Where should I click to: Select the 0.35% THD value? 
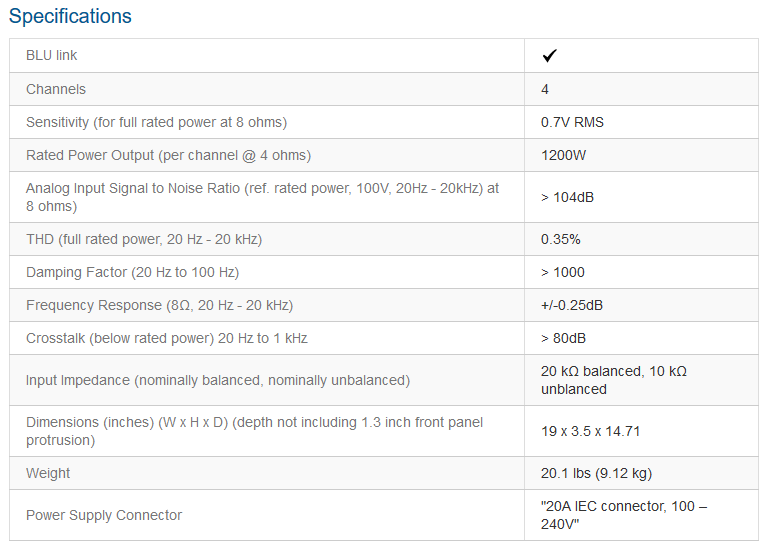[x=560, y=240]
